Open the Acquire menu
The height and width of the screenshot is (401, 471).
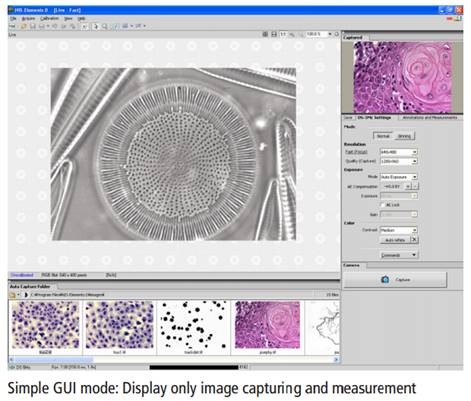coord(28,19)
